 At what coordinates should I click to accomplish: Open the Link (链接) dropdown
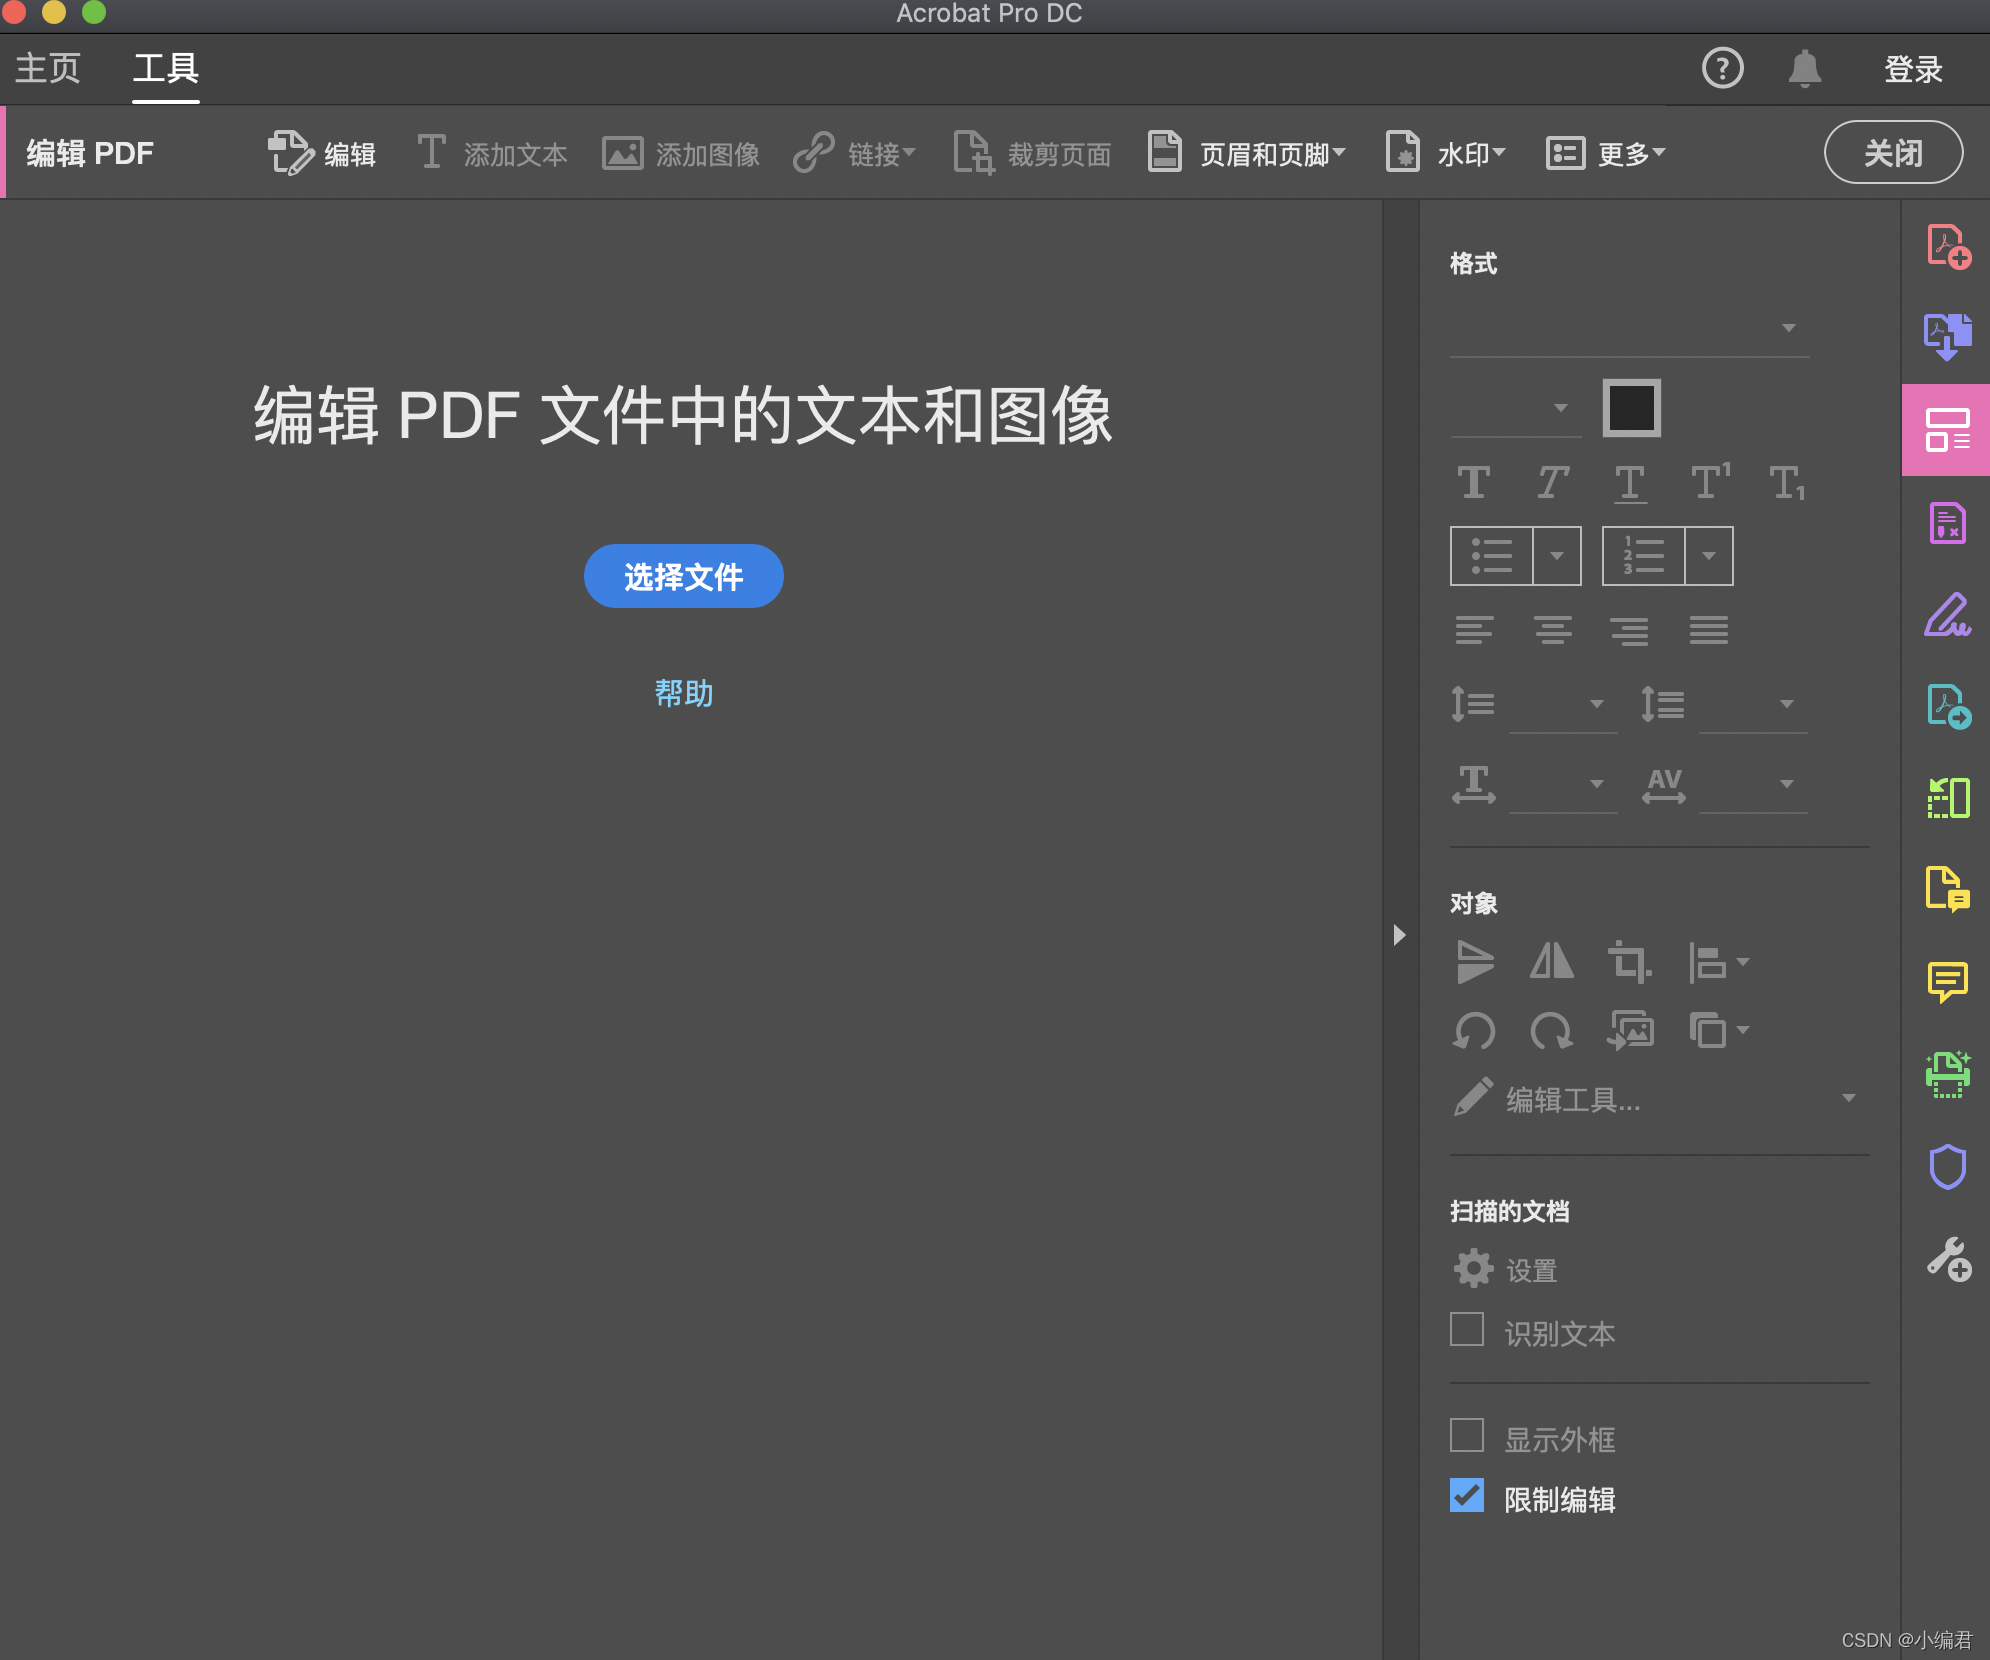[x=854, y=153]
